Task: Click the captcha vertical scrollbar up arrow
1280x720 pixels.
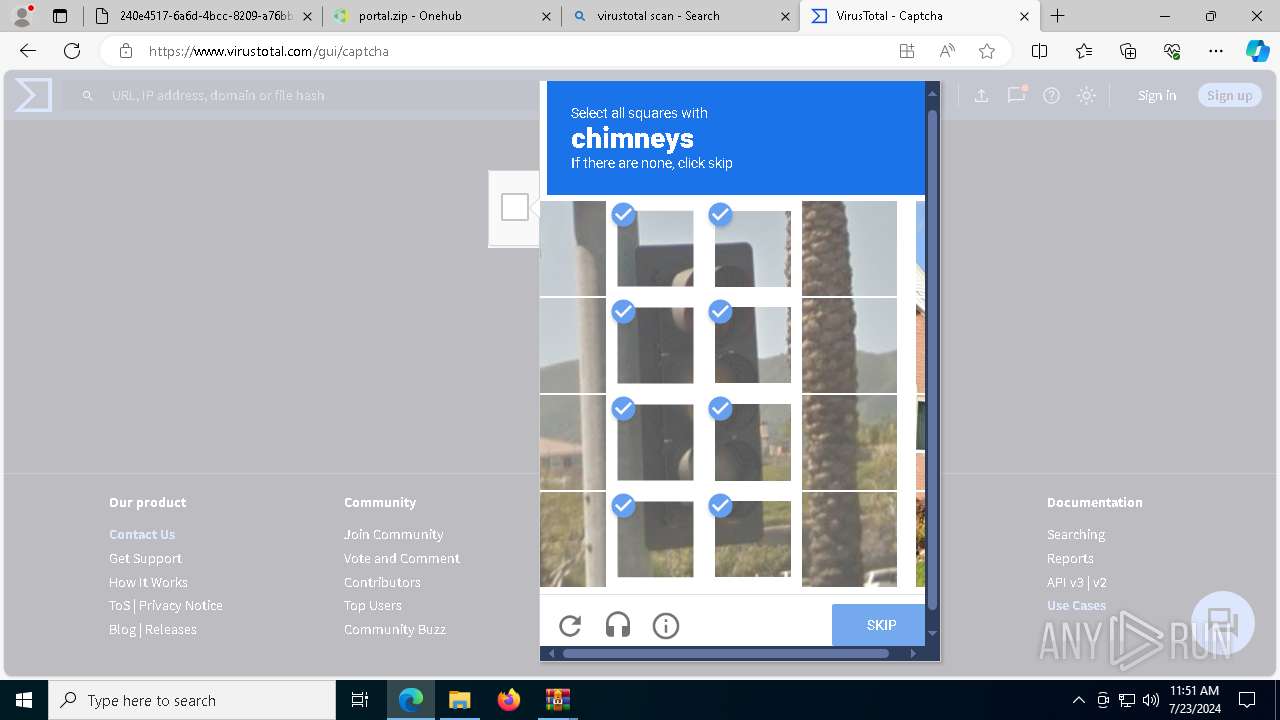Action: (932, 94)
